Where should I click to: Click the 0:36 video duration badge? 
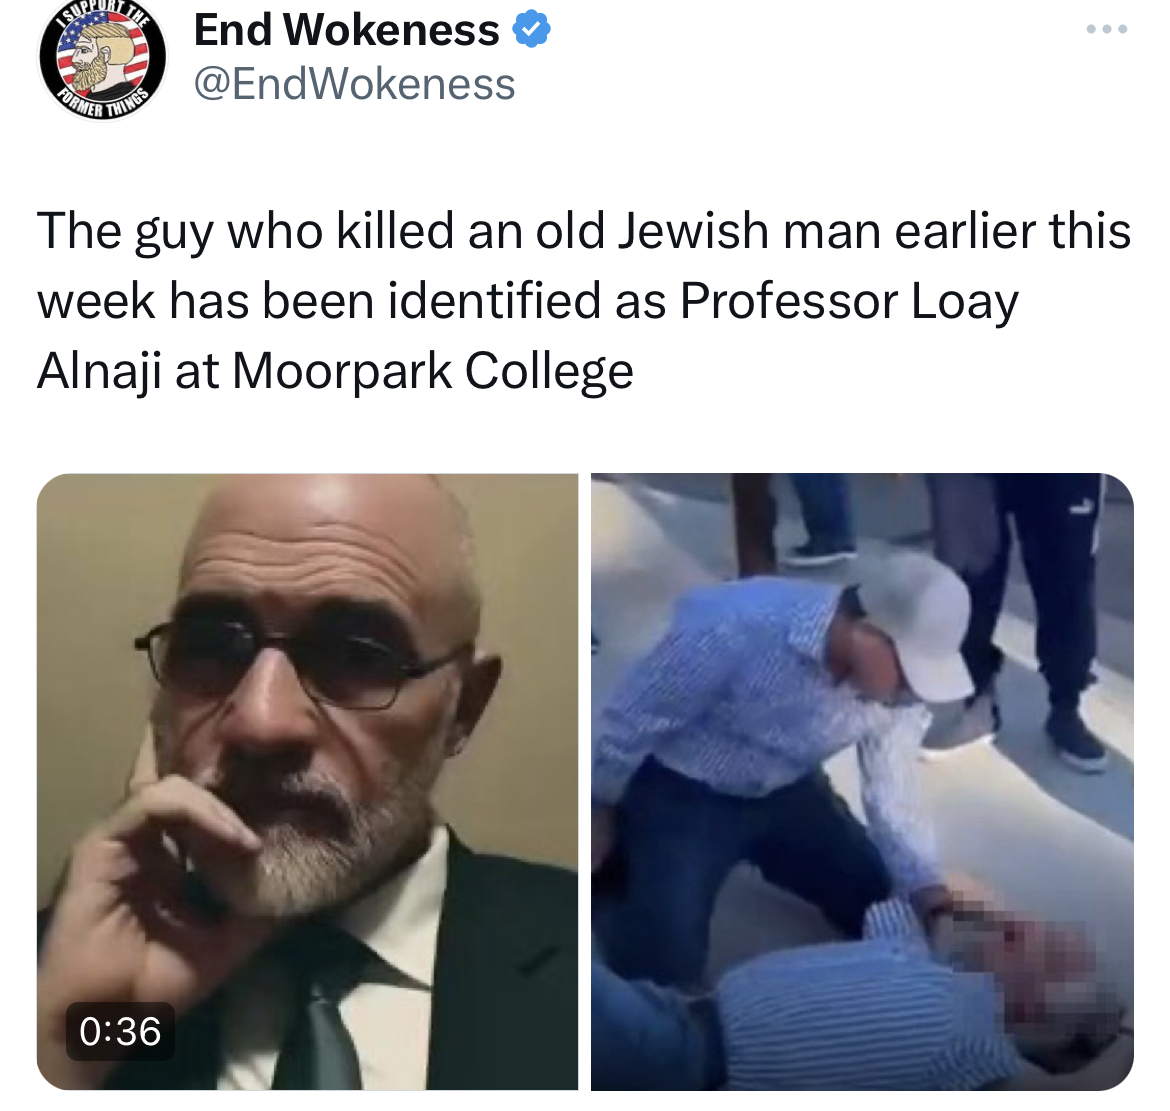pos(120,1031)
